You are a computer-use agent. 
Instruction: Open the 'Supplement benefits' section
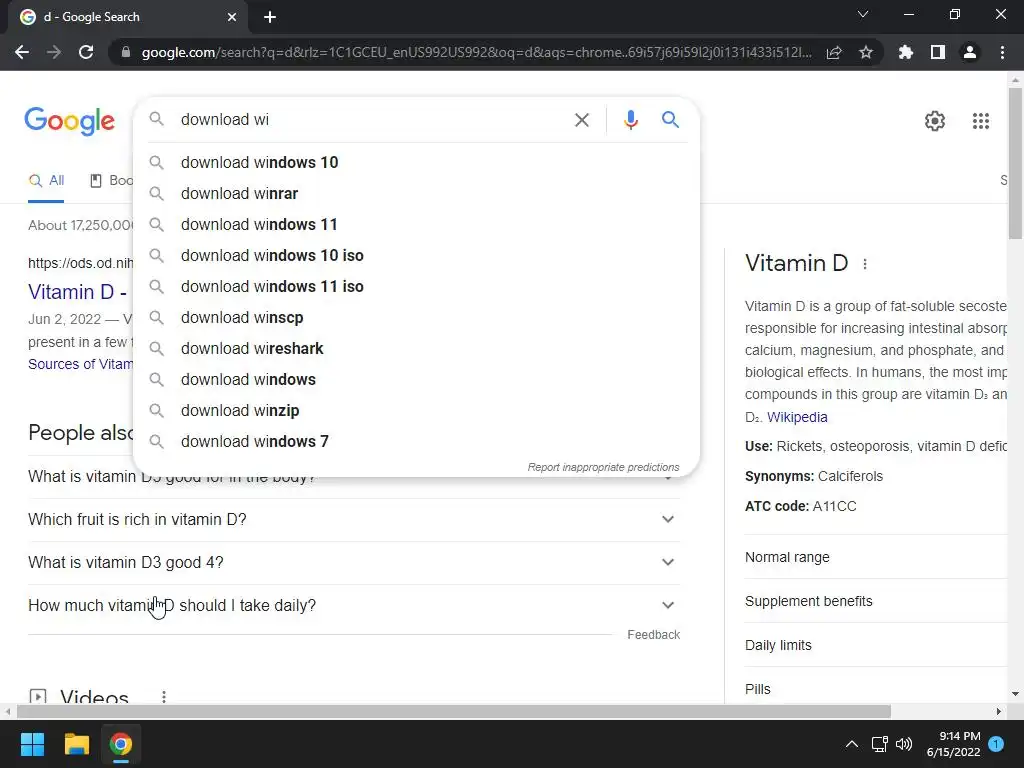876,601
